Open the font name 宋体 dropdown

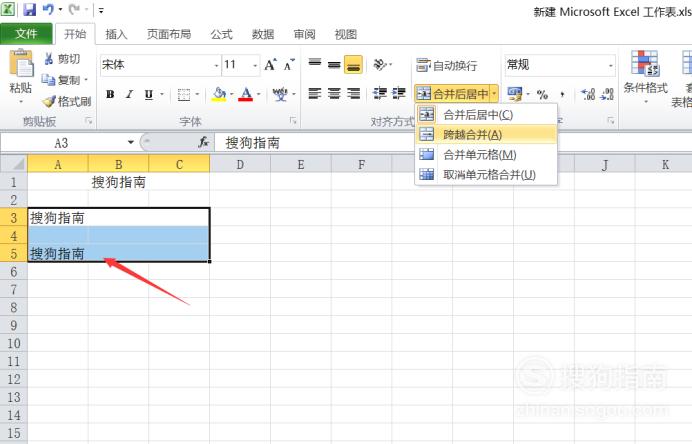click(x=216, y=65)
